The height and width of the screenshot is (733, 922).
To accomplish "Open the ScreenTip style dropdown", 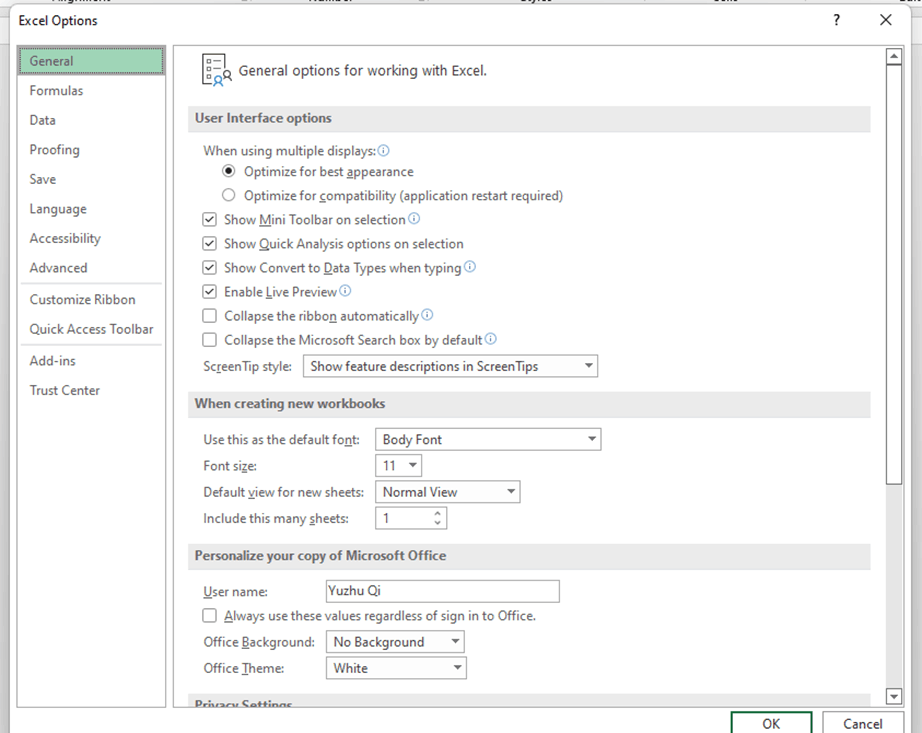I will pos(450,366).
